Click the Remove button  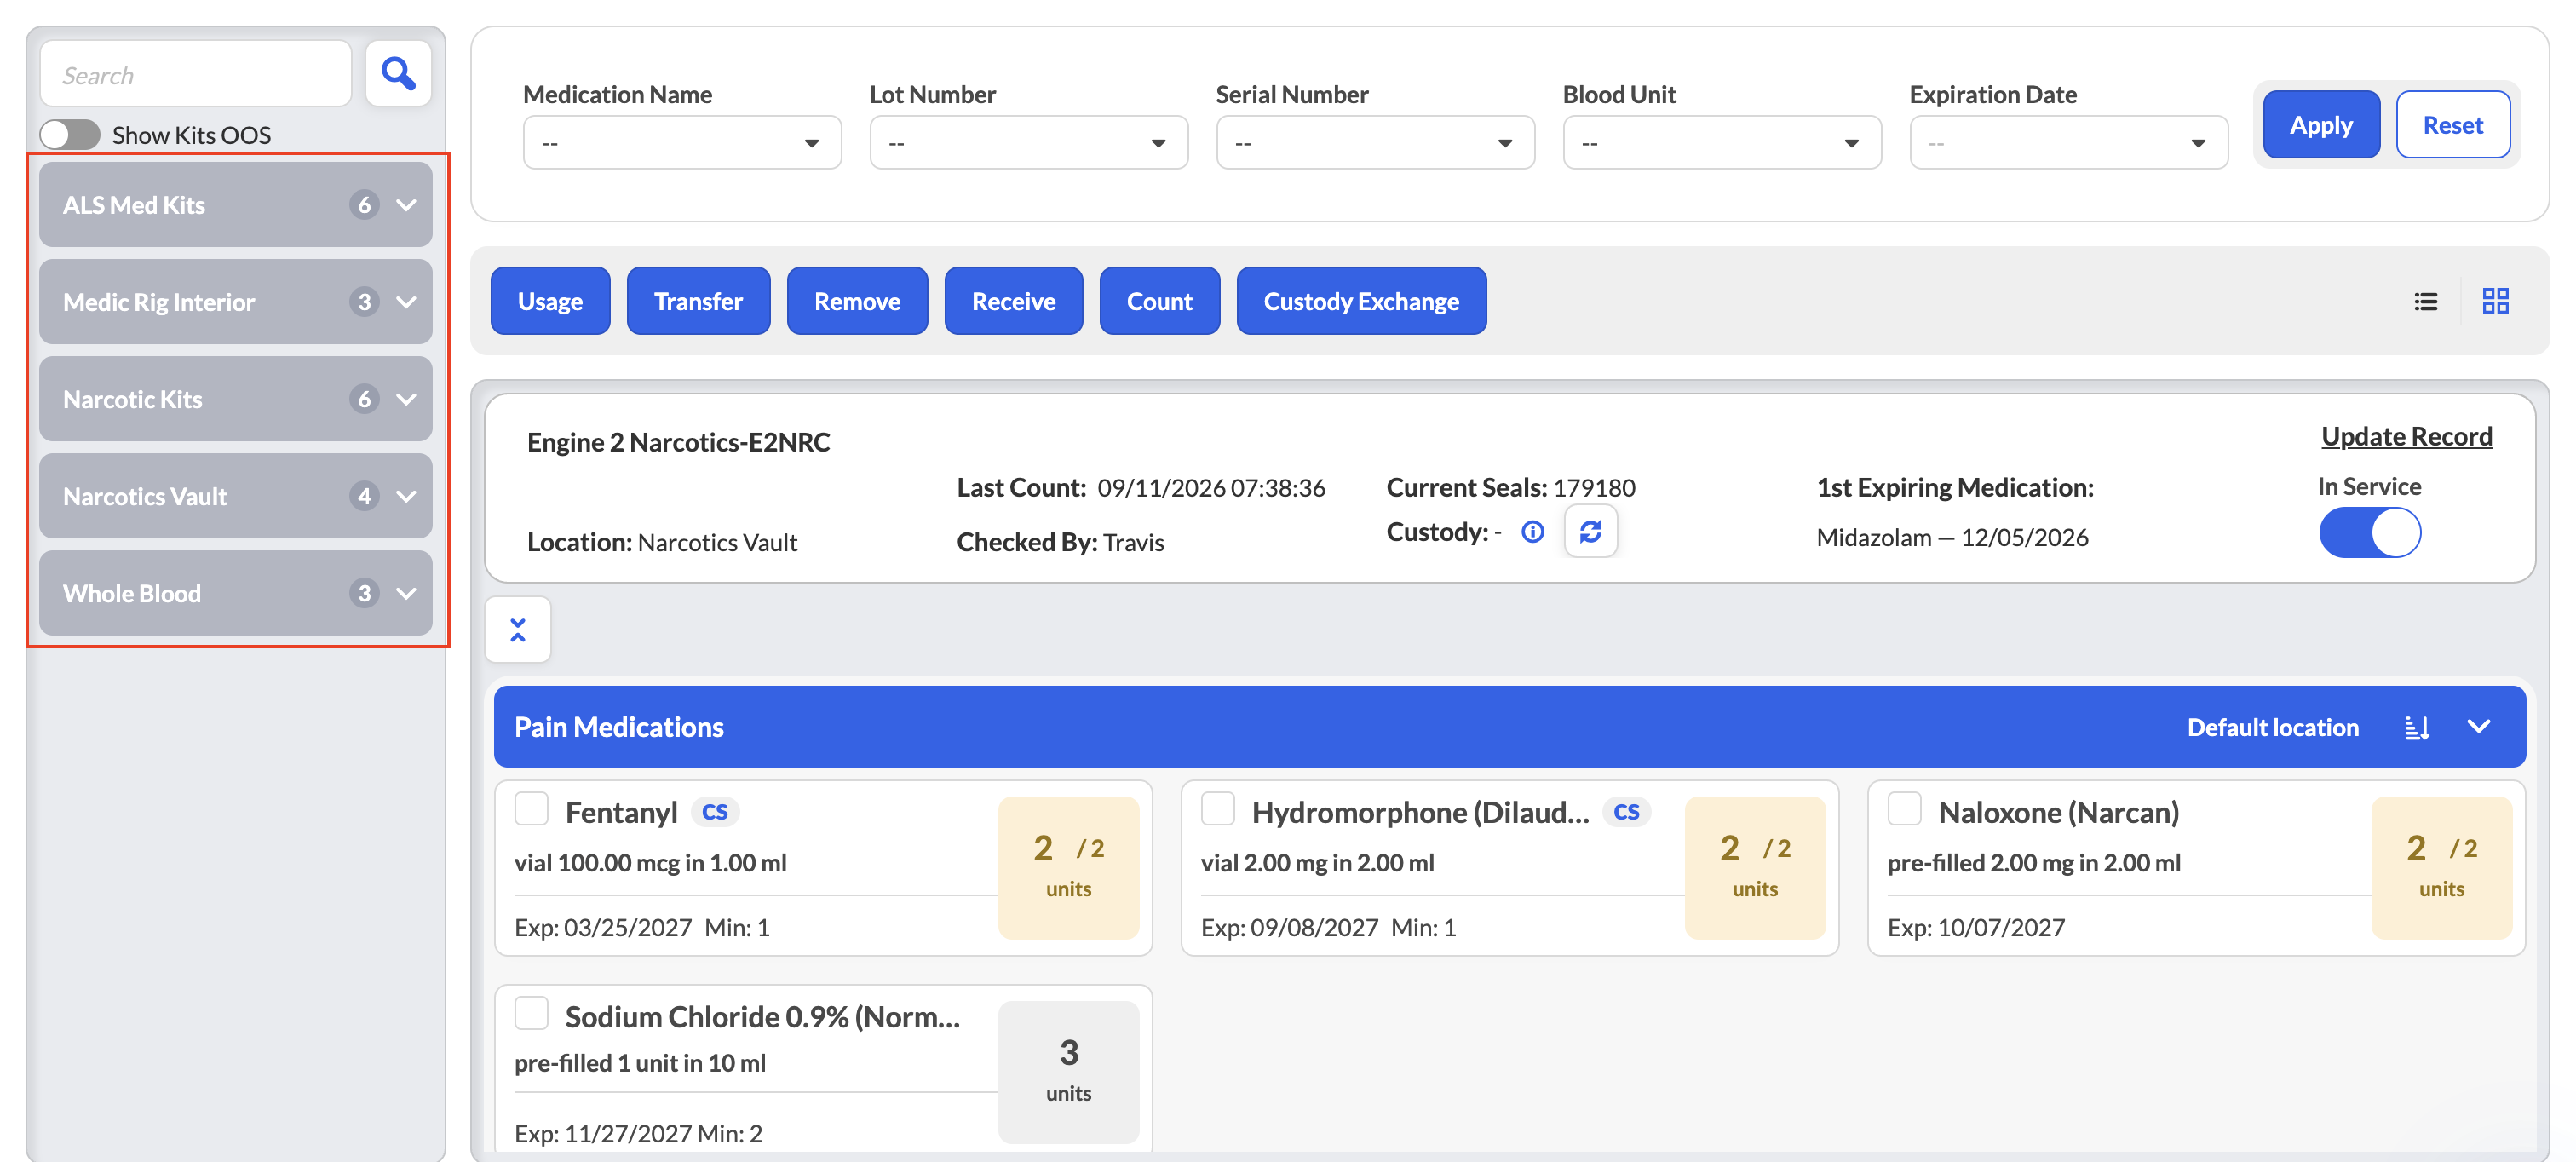(857, 301)
